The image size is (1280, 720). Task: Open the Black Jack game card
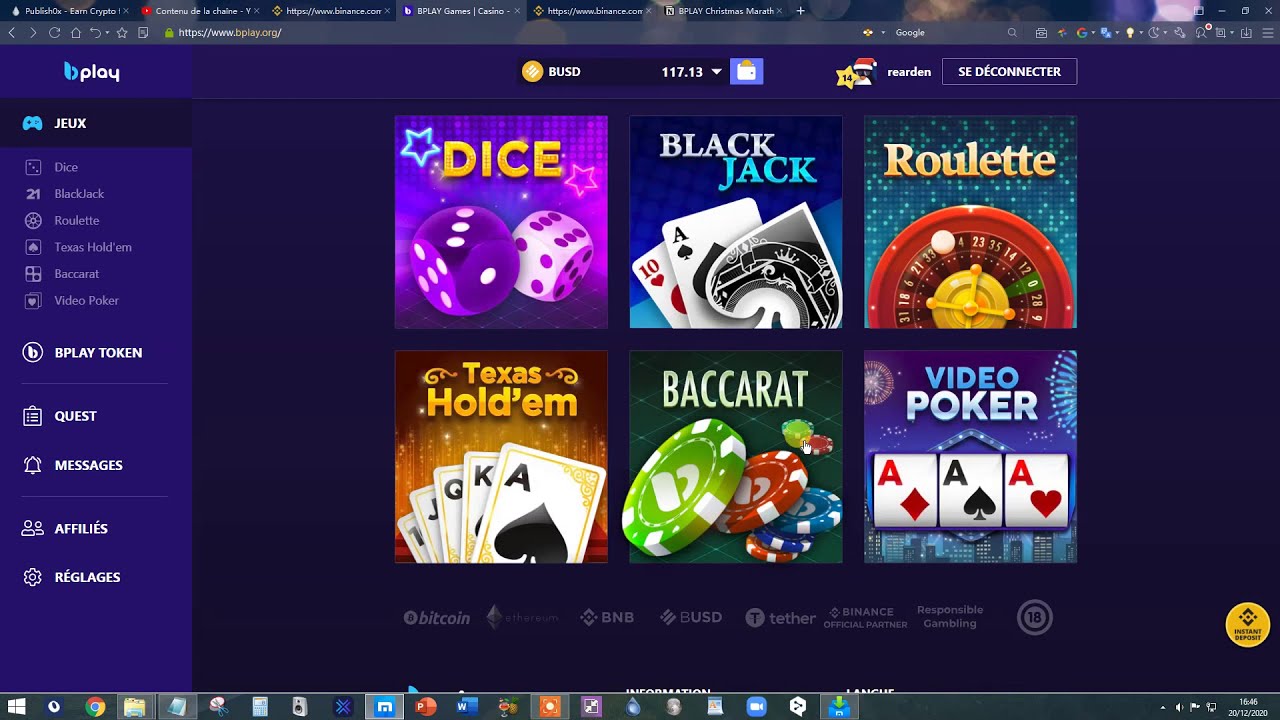tap(736, 222)
